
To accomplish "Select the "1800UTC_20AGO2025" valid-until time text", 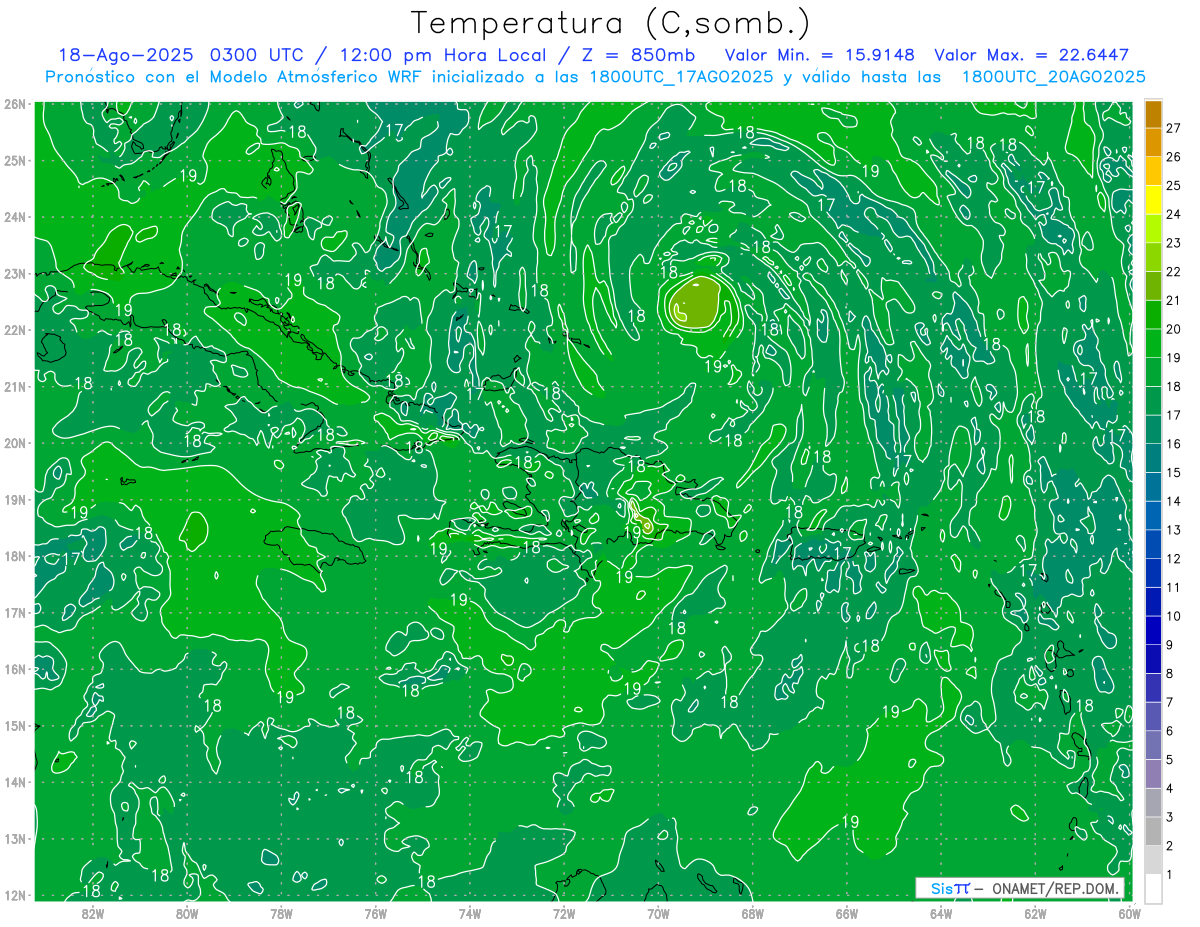I will click(1053, 77).
